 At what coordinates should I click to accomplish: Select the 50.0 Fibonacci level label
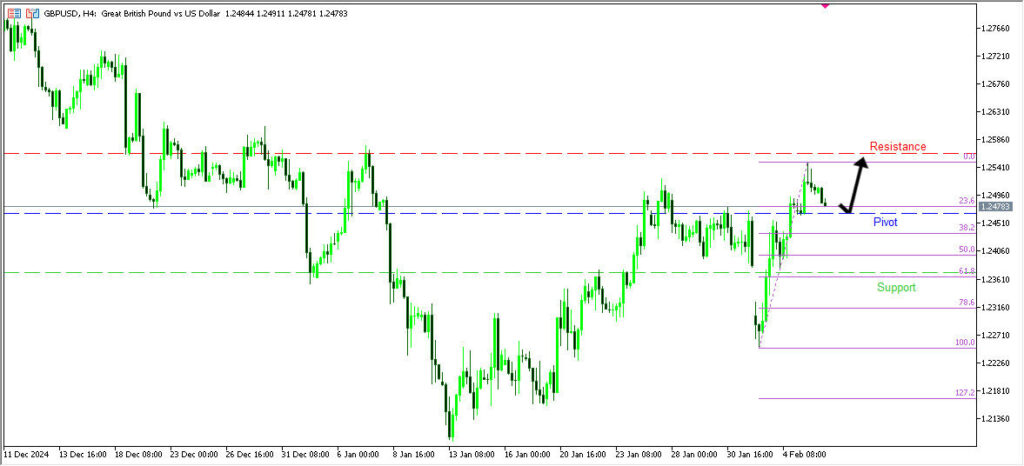966,249
